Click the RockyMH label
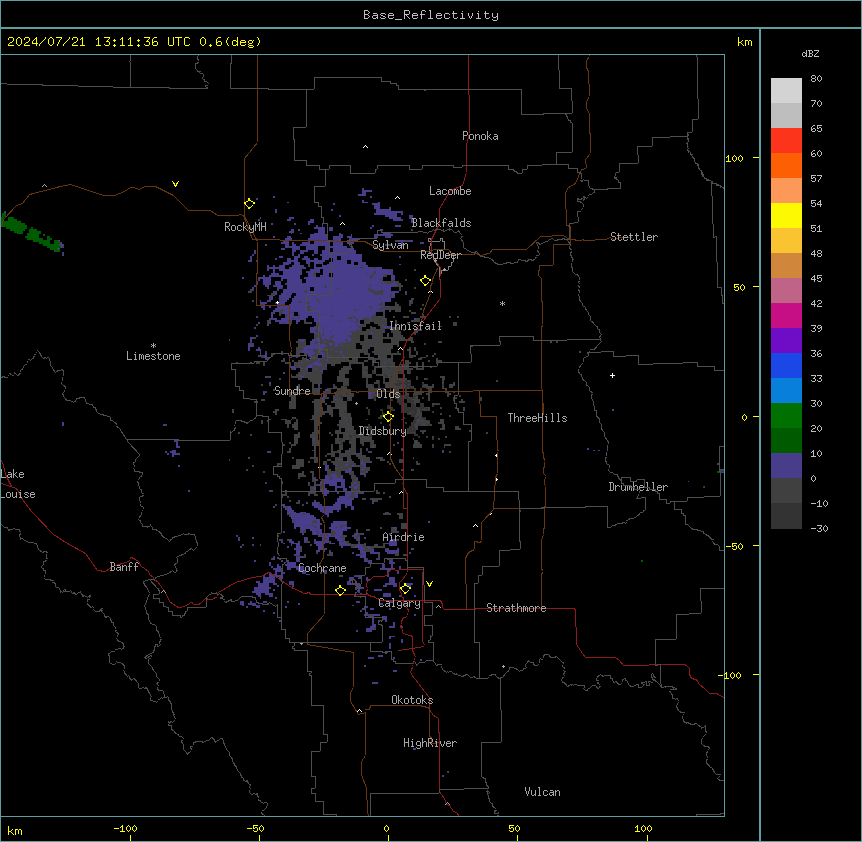Image resolution: width=862 pixels, height=842 pixels. 245,227
